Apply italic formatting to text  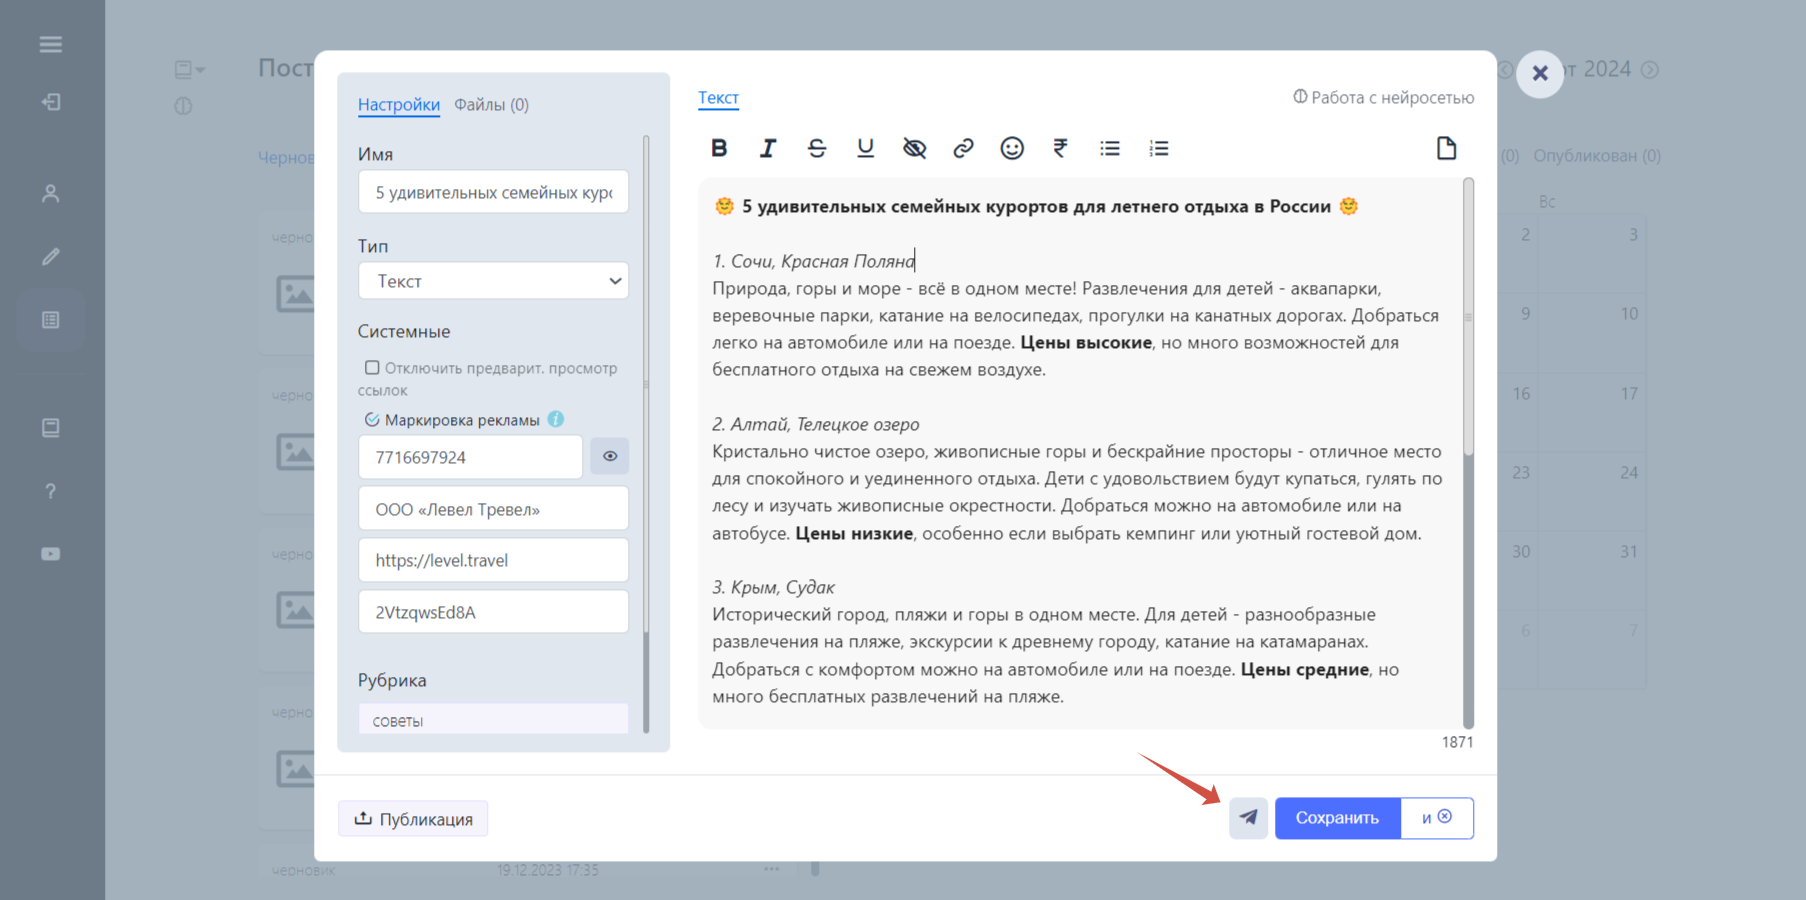click(768, 148)
